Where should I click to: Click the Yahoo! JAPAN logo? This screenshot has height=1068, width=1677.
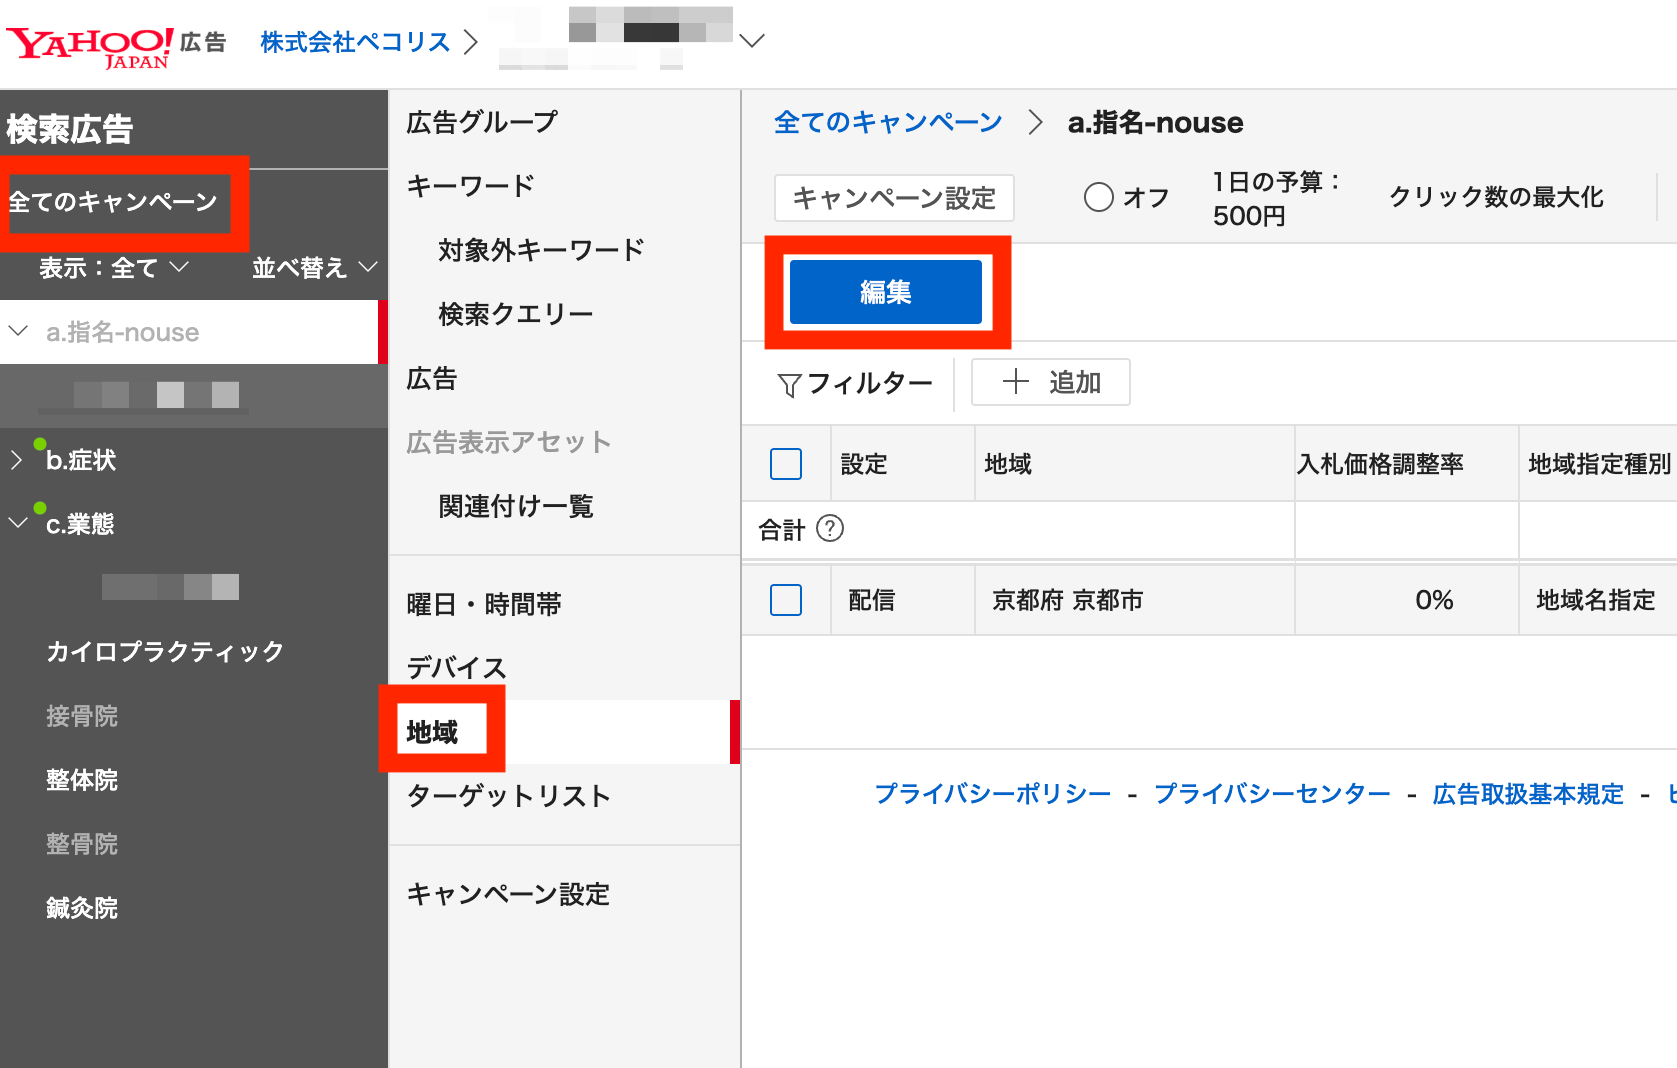(90, 46)
